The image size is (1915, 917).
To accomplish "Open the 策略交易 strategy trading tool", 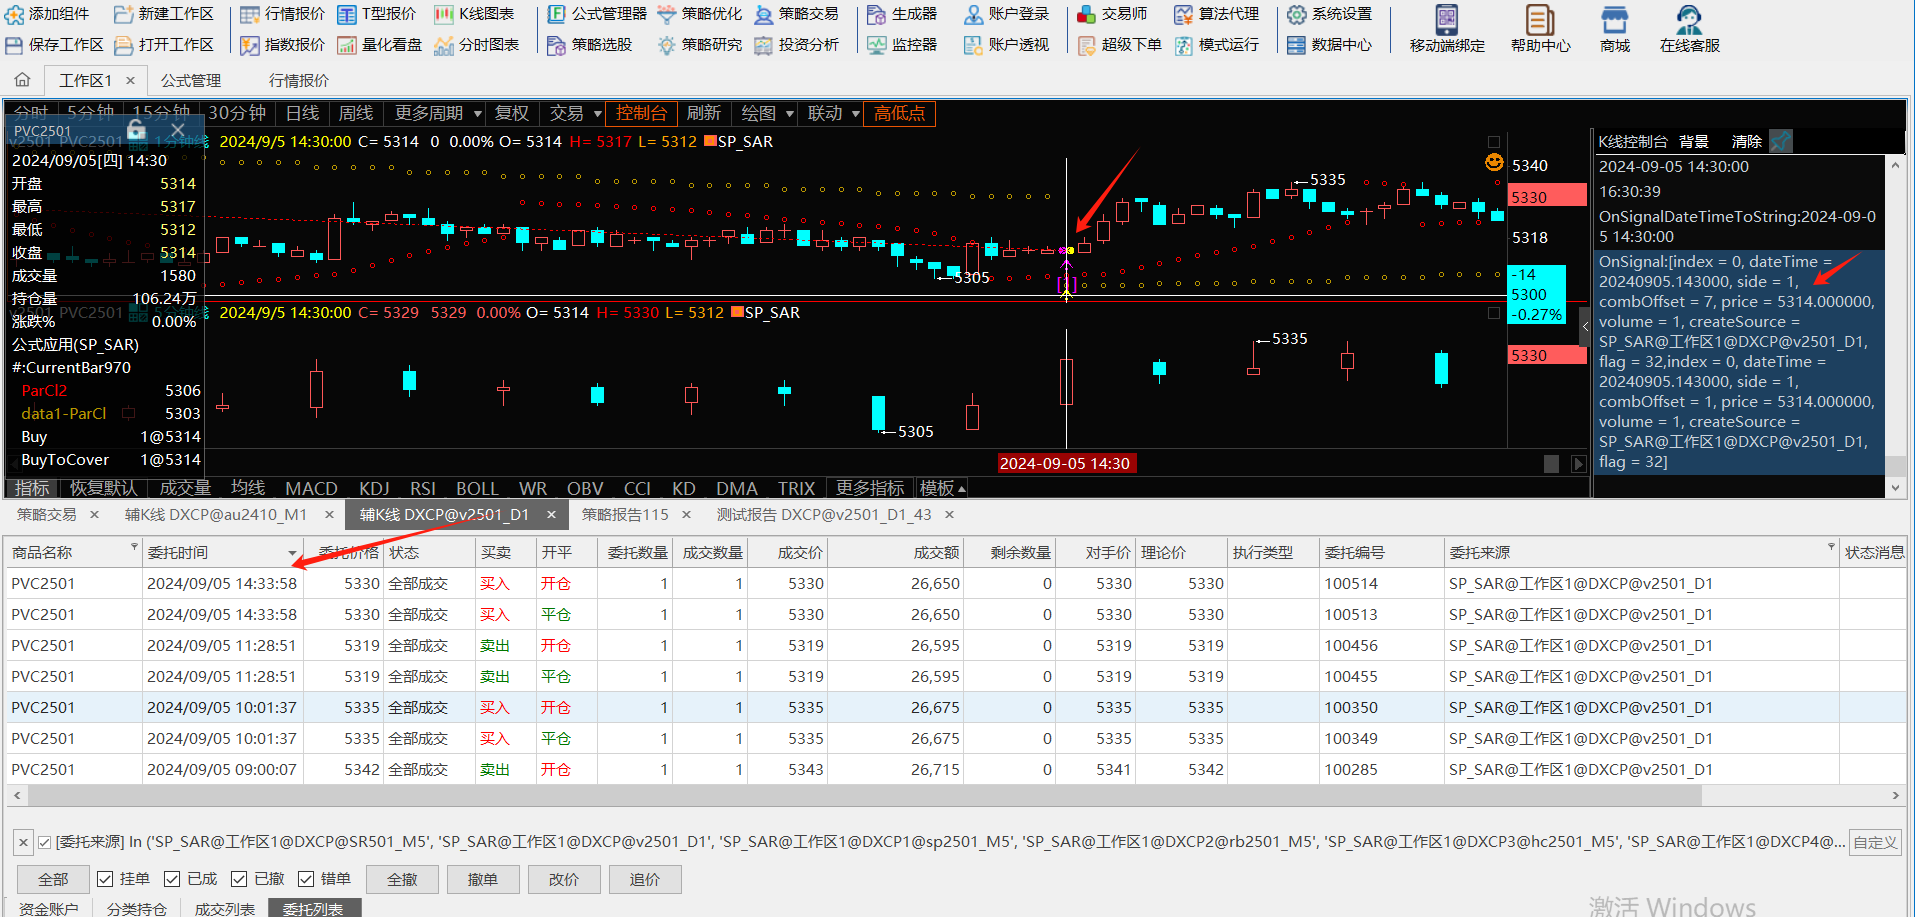I will 796,14.
